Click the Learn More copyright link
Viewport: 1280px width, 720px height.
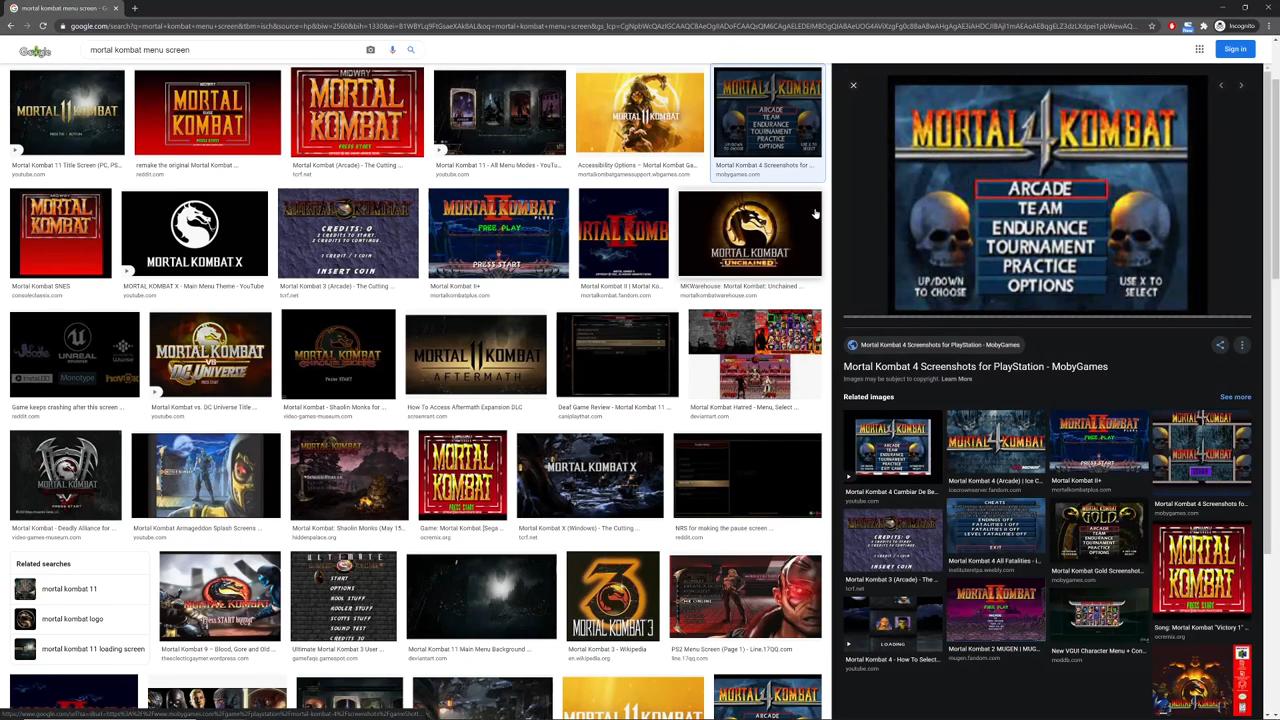[956, 379]
